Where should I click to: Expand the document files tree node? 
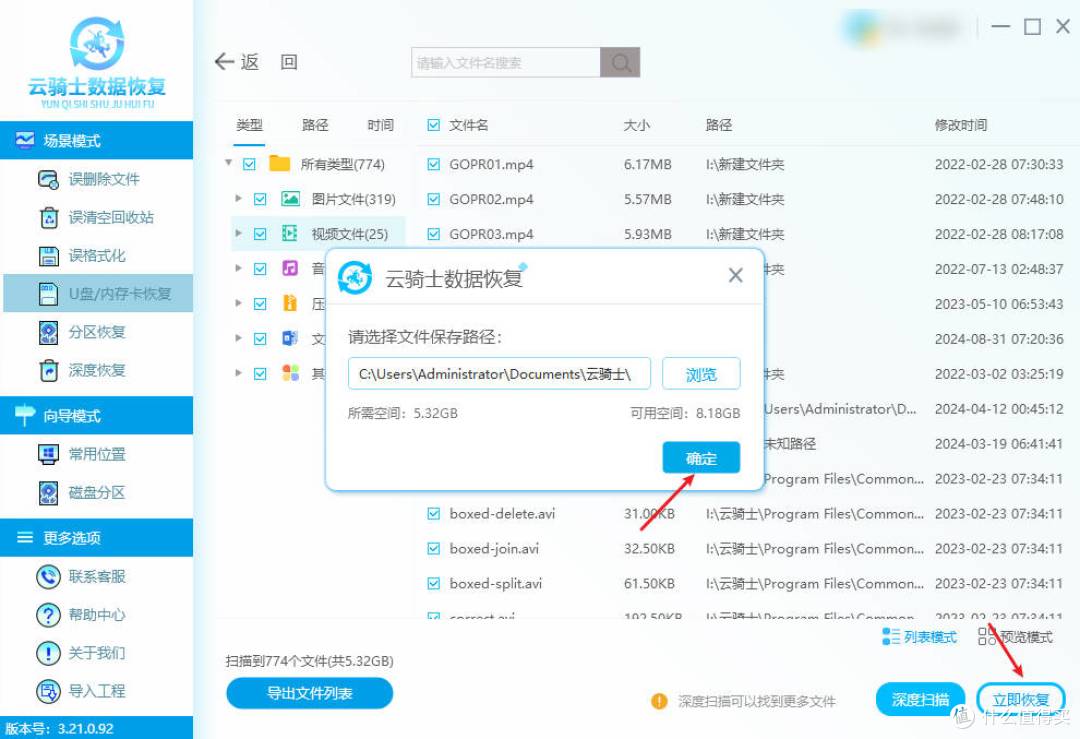(x=238, y=338)
